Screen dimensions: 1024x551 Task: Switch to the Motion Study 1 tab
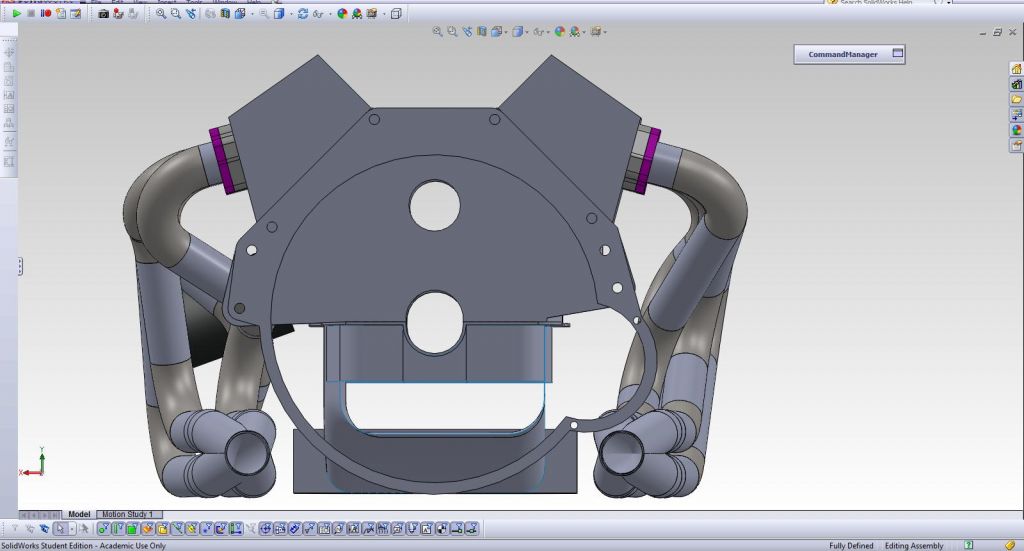pos(127,514)
